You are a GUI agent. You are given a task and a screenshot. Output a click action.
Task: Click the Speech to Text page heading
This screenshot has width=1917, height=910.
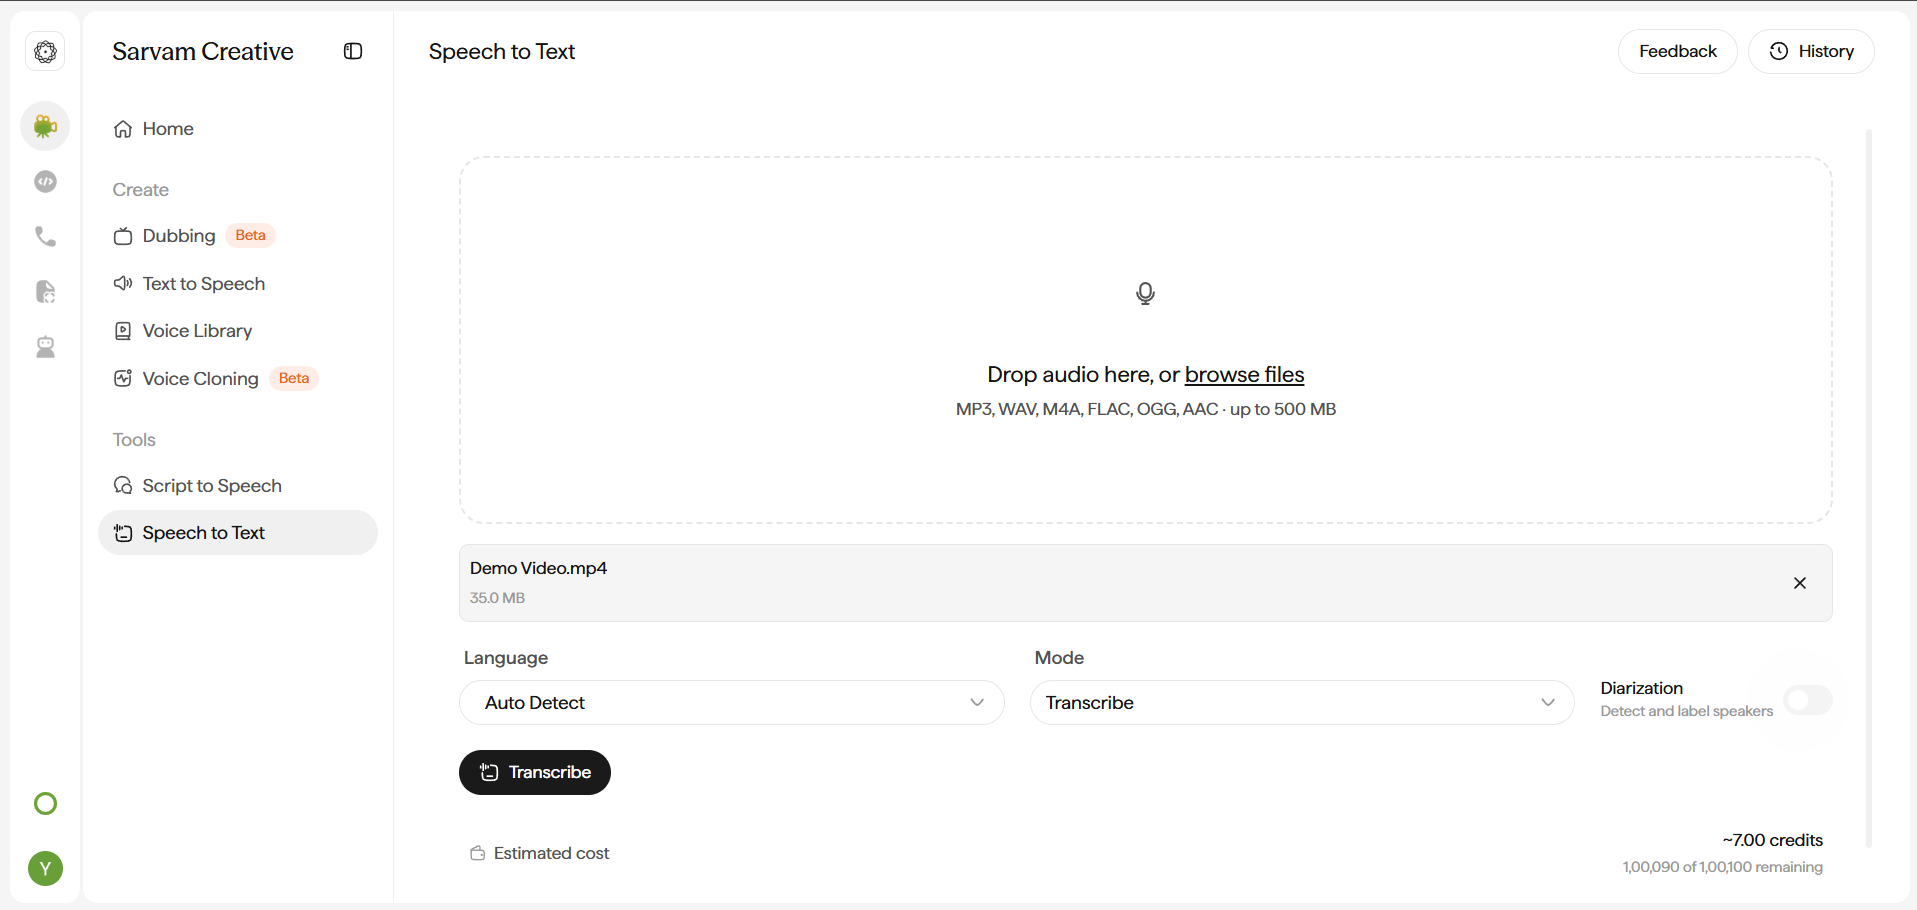[502, 52]
